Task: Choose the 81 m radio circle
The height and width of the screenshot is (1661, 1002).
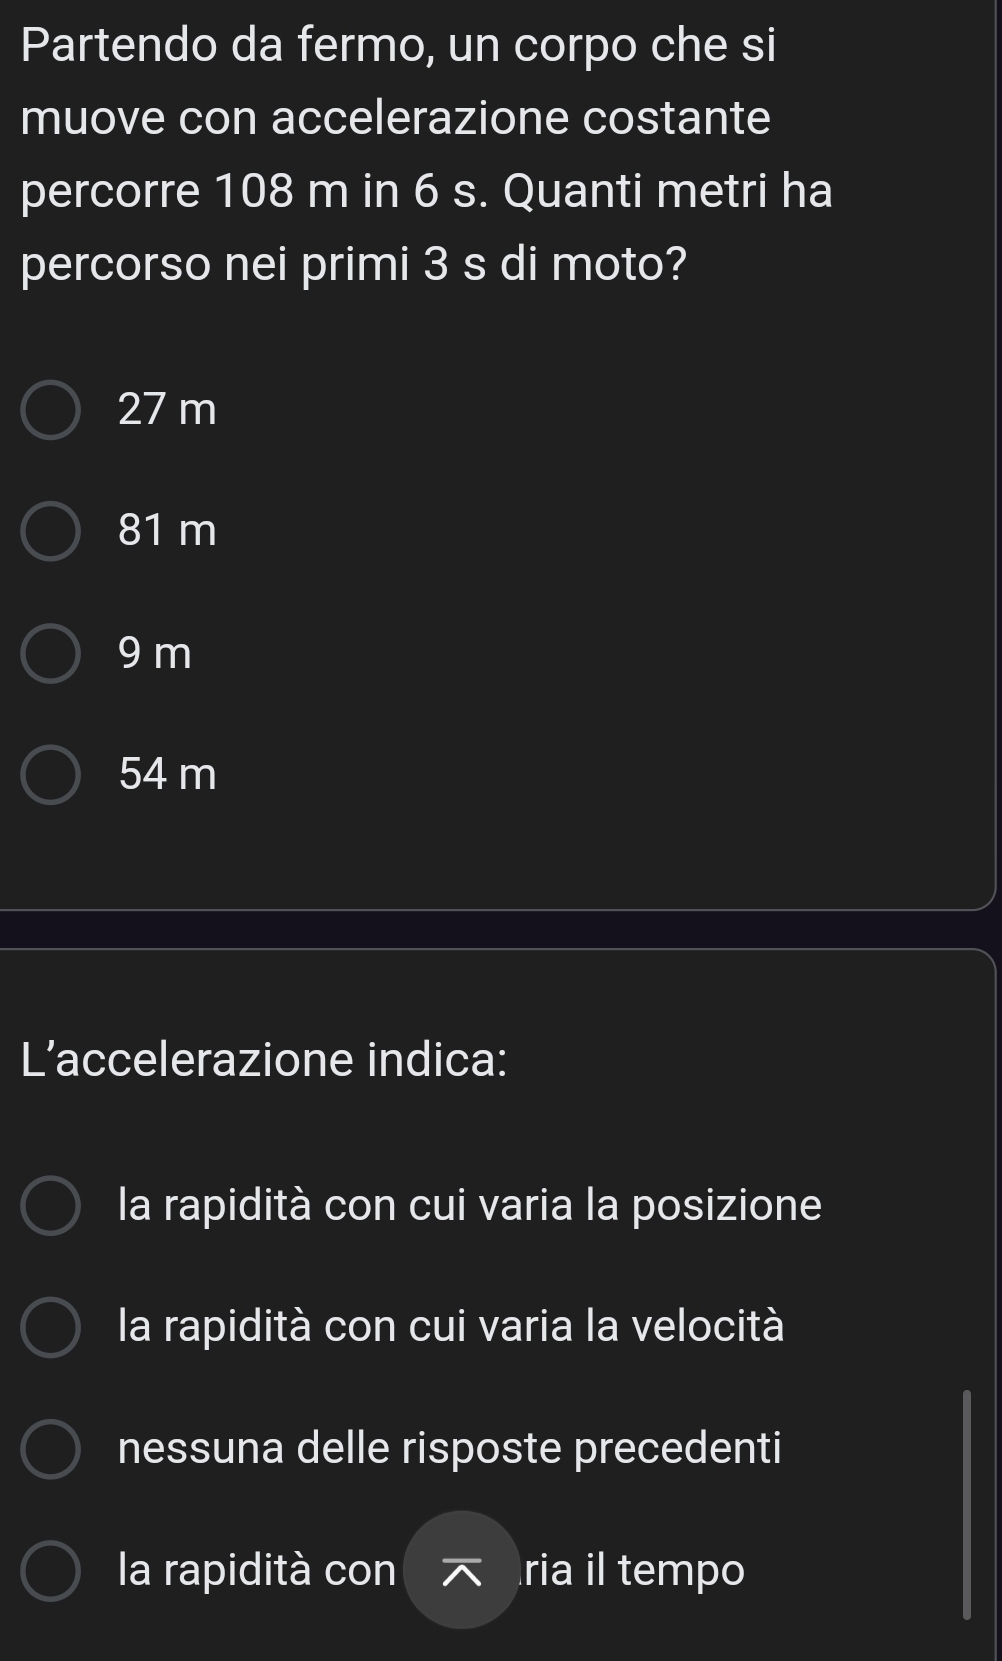Action: 50,531
